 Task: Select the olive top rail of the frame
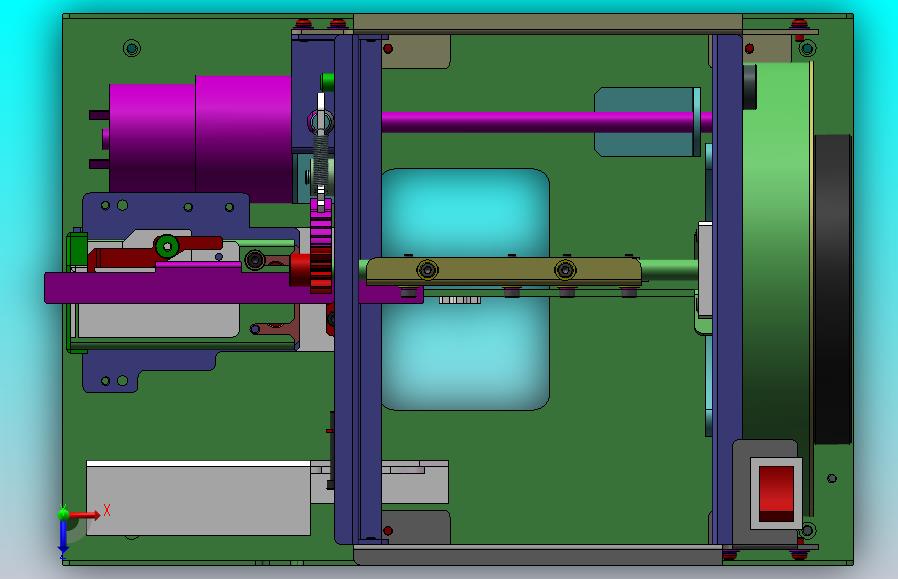coord(548,23)
